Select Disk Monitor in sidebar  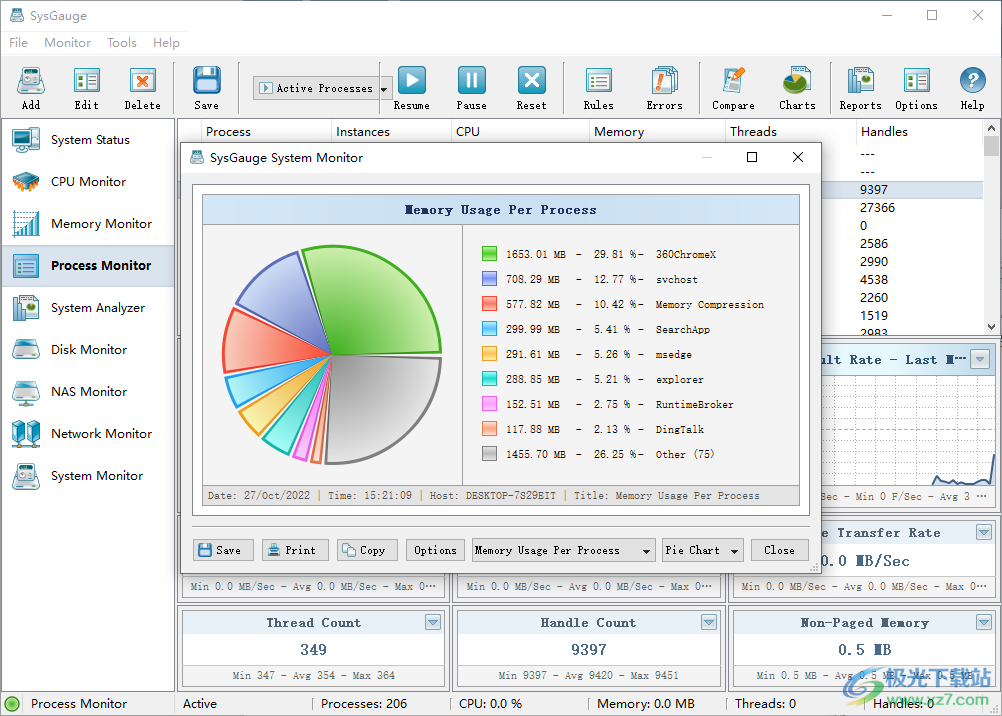[x=88, y=350]
